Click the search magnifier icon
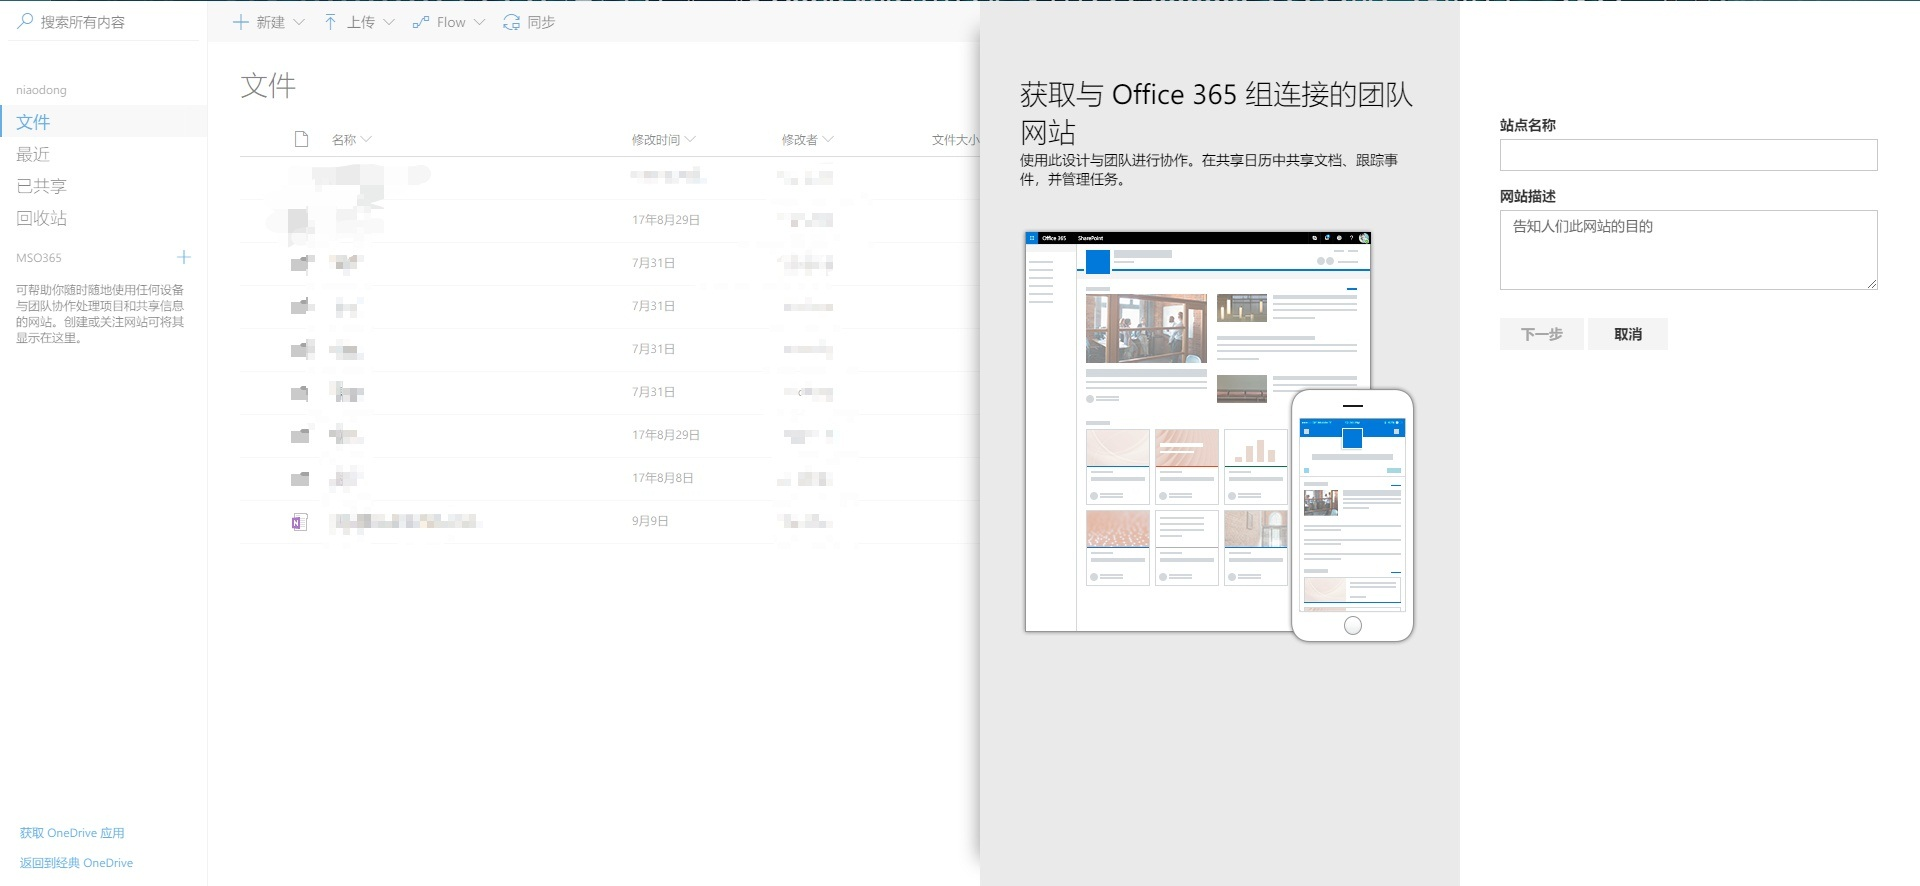 26,21
